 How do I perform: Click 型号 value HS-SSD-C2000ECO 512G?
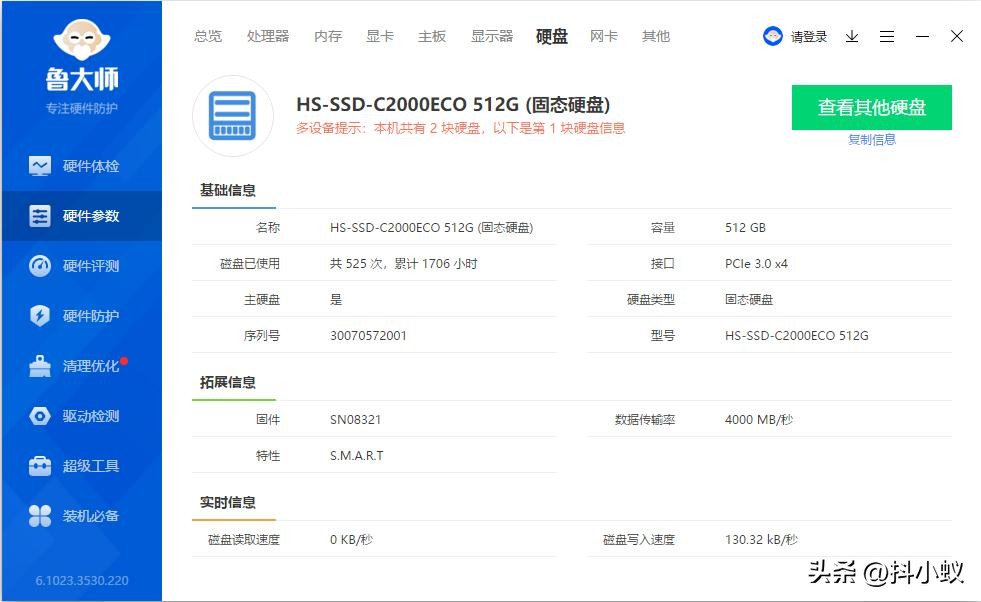coord(796,335)
